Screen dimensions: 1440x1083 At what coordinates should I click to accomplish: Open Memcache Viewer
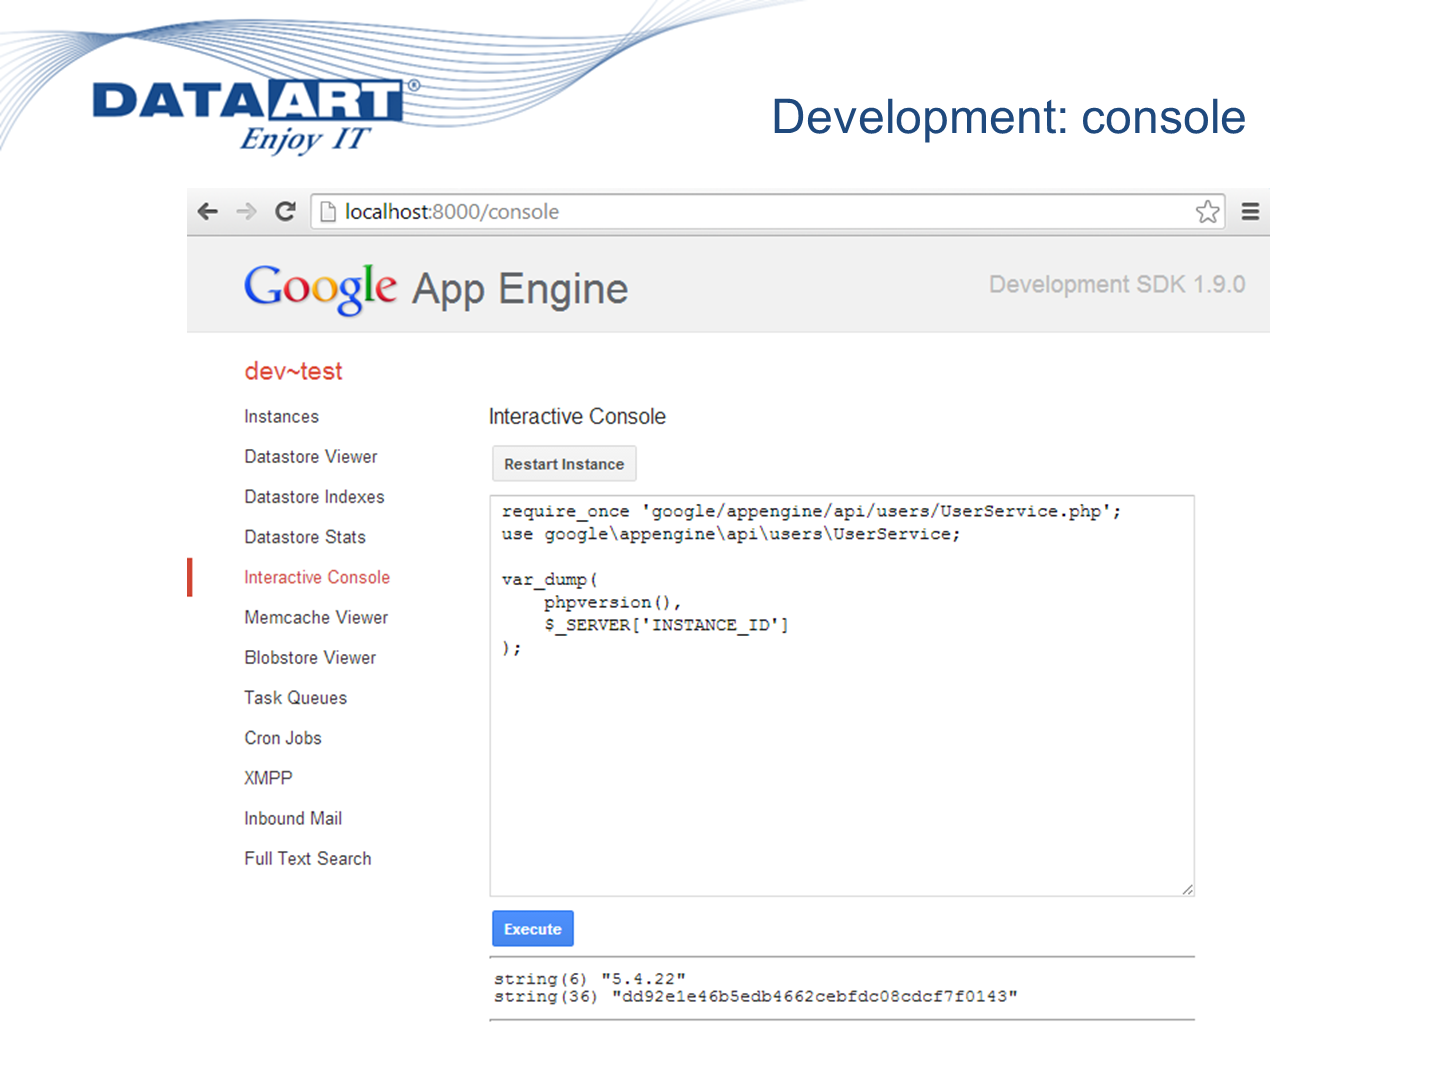316,618
